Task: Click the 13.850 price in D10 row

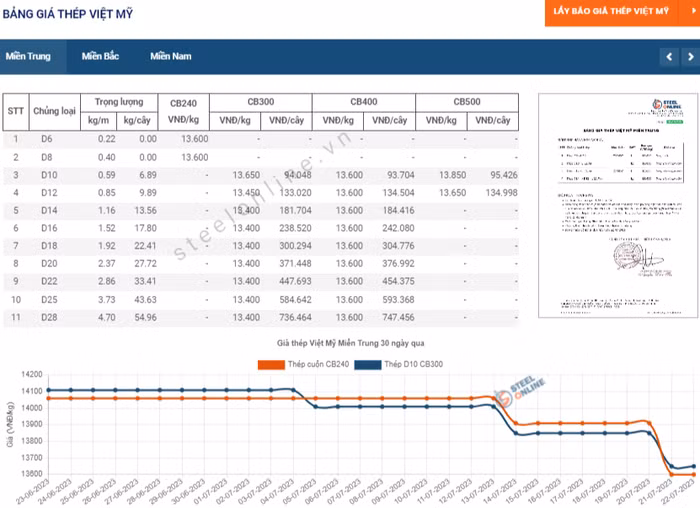Action: [x=452, y=175]
